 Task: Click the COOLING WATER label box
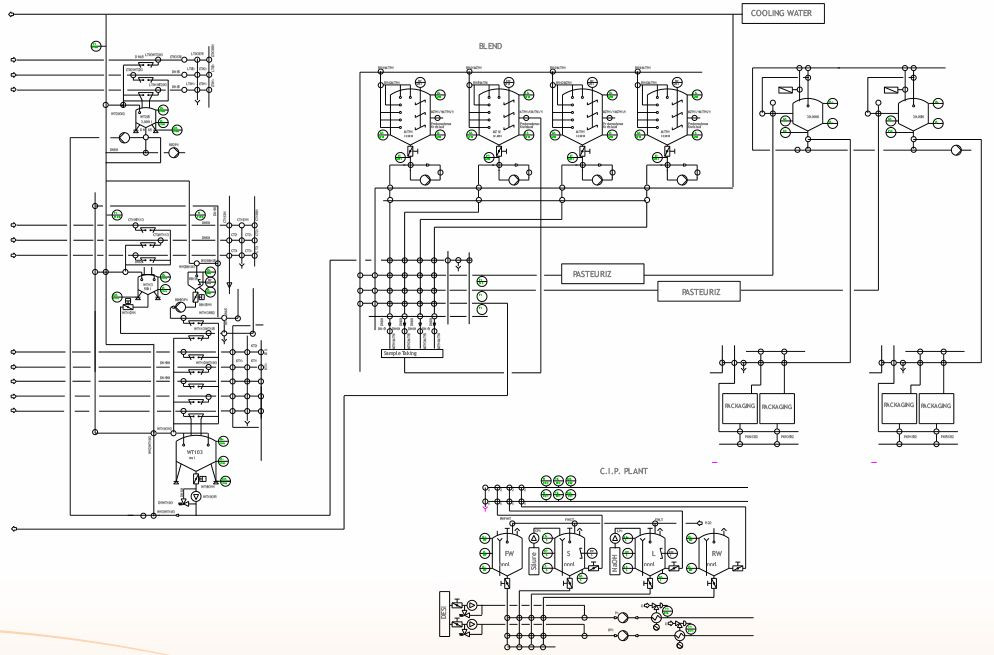(x=783, y=13)
